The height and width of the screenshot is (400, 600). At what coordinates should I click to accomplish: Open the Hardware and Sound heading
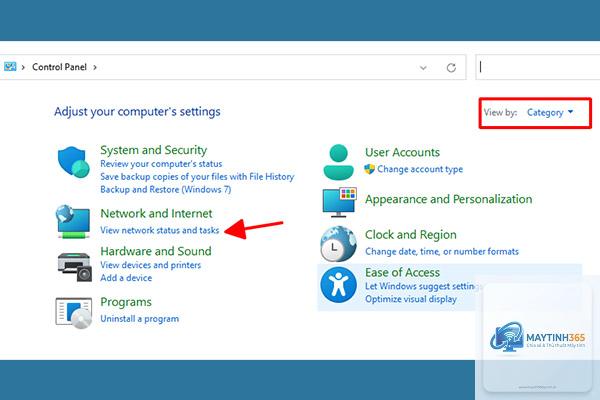[x=156, y=251]
